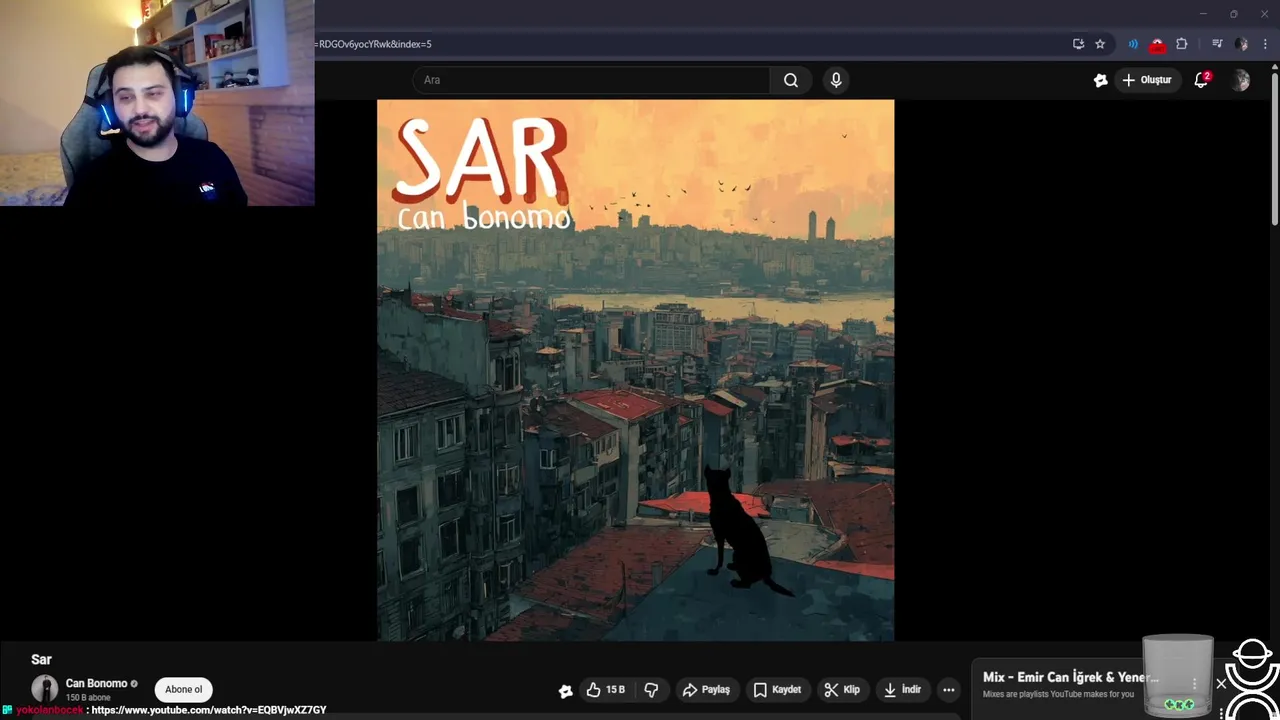Bookmark this page with star icon
This screenshot has width=1280, height=720.
(1100, 44)
